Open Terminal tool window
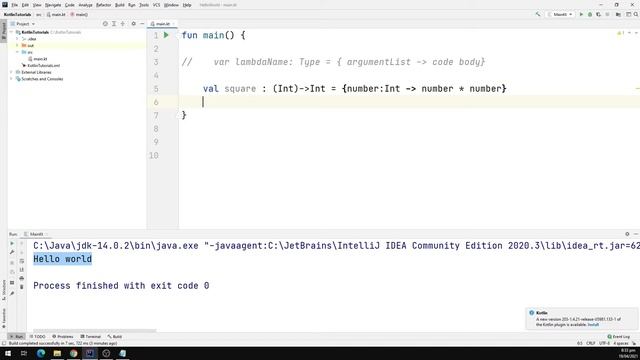Viewport: 640px width, 360px height. coord(91,337)
